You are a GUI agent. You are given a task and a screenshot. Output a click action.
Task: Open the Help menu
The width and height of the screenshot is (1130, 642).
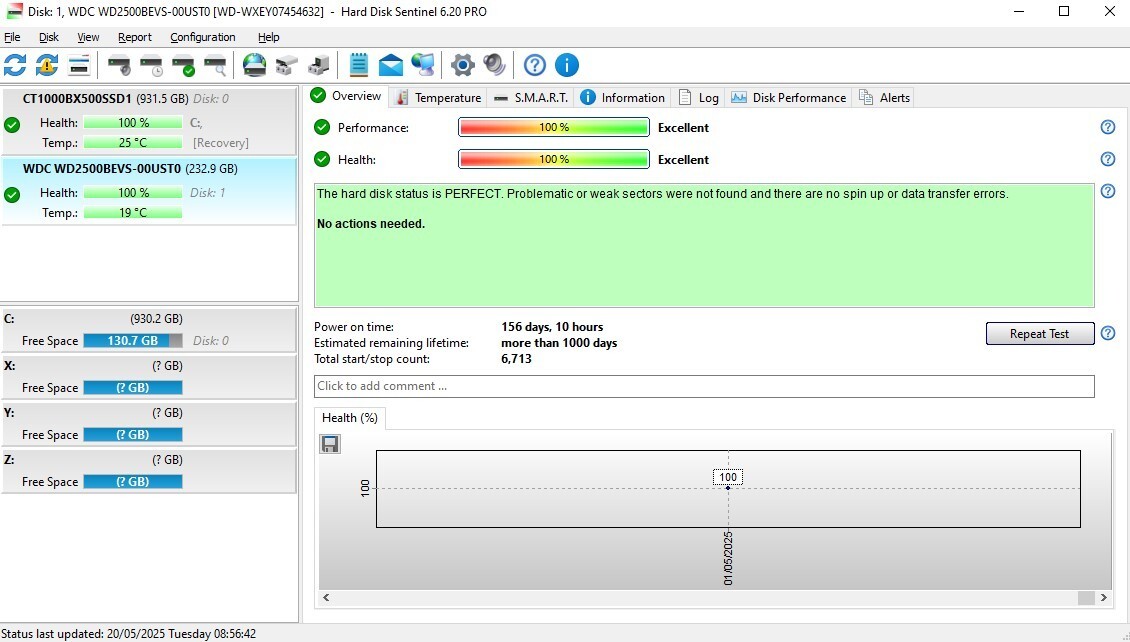pos(269,37)
